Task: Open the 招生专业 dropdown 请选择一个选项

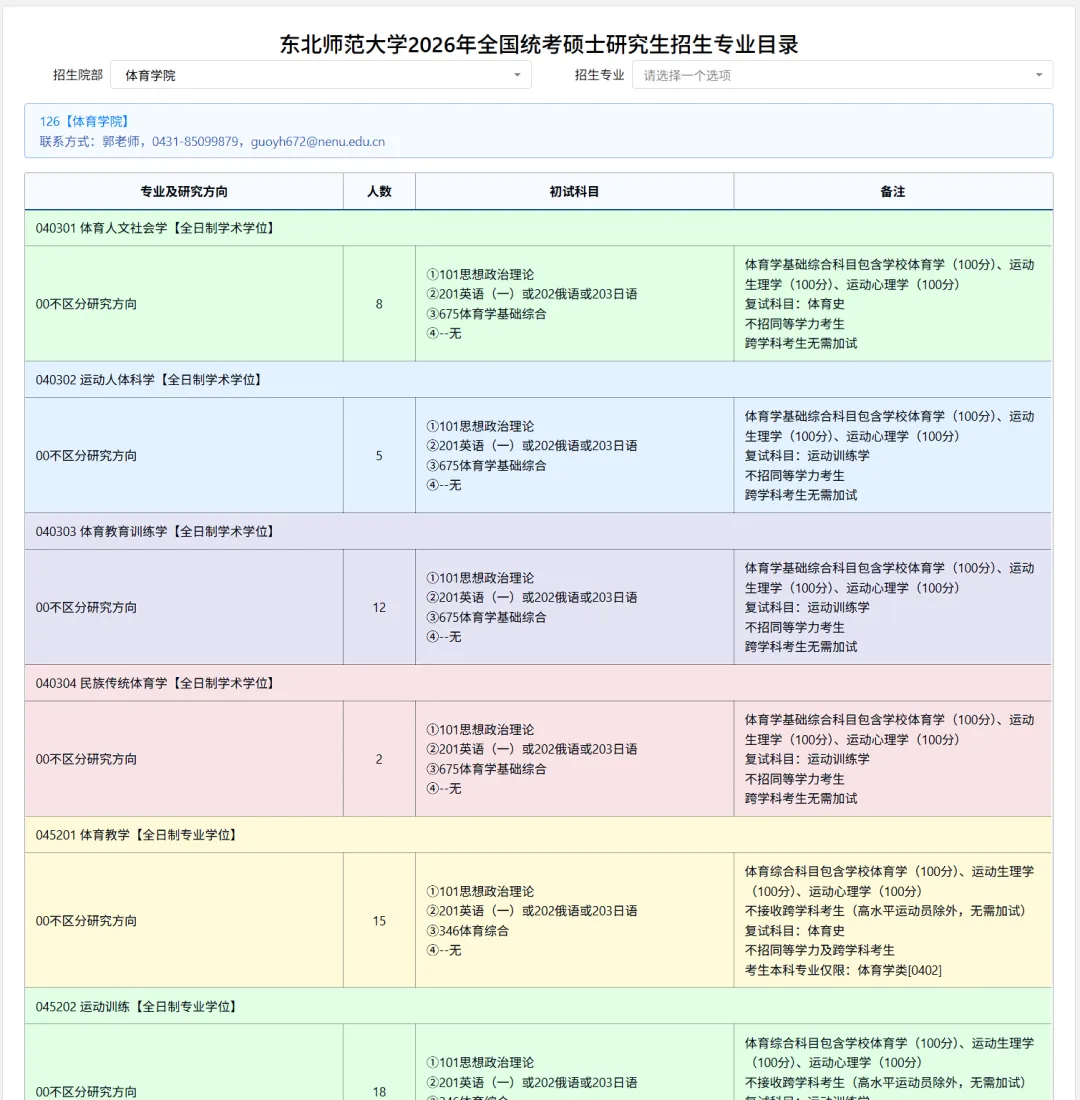Action: [842, 75]
